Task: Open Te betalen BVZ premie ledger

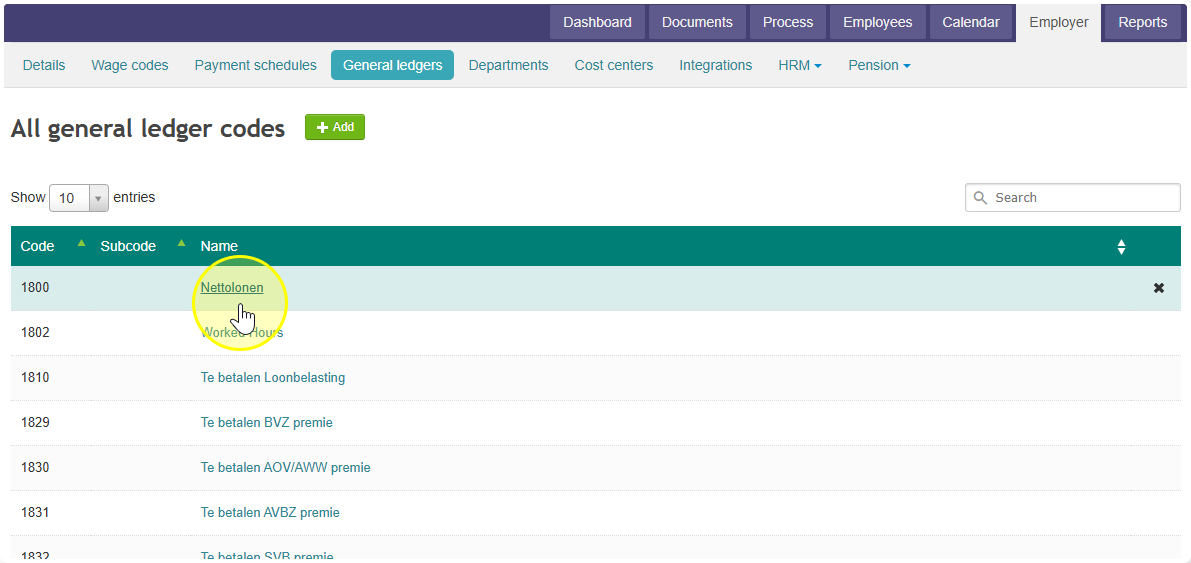Action: point(267,422)
